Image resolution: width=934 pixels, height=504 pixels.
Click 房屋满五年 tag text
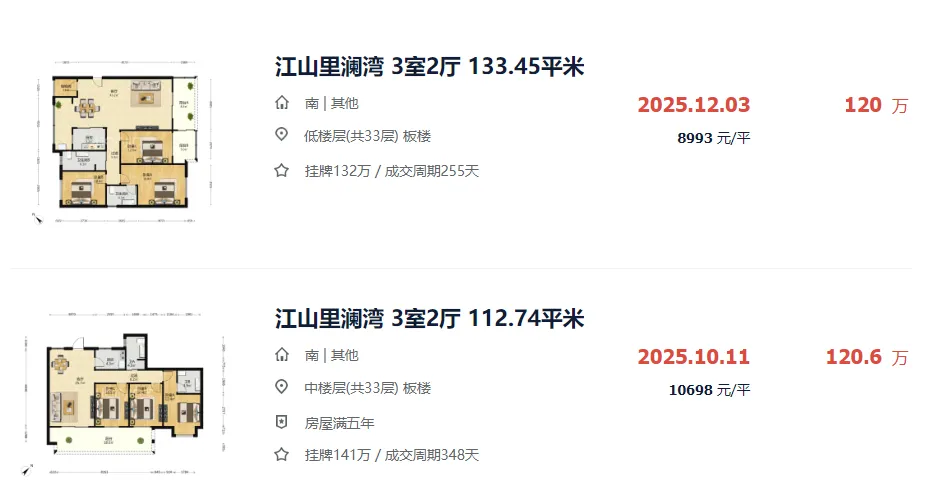339,423
